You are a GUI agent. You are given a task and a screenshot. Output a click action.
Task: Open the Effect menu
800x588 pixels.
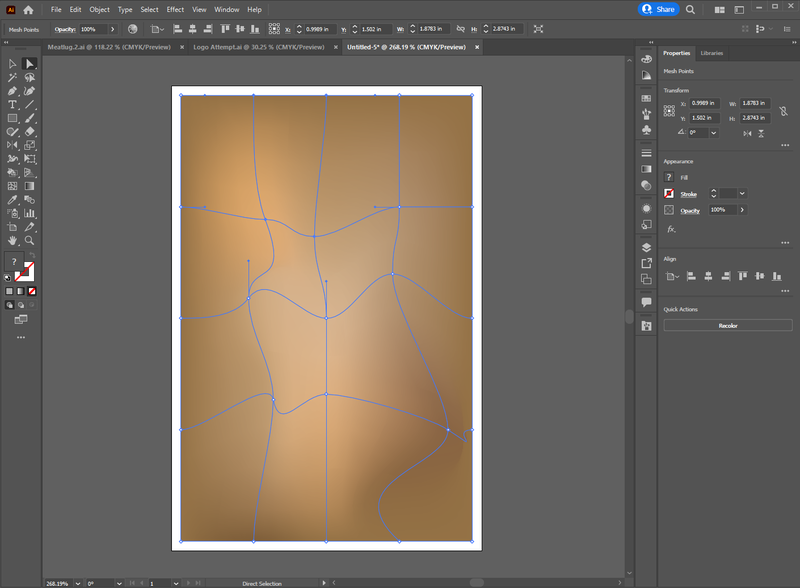pos(175,9)
